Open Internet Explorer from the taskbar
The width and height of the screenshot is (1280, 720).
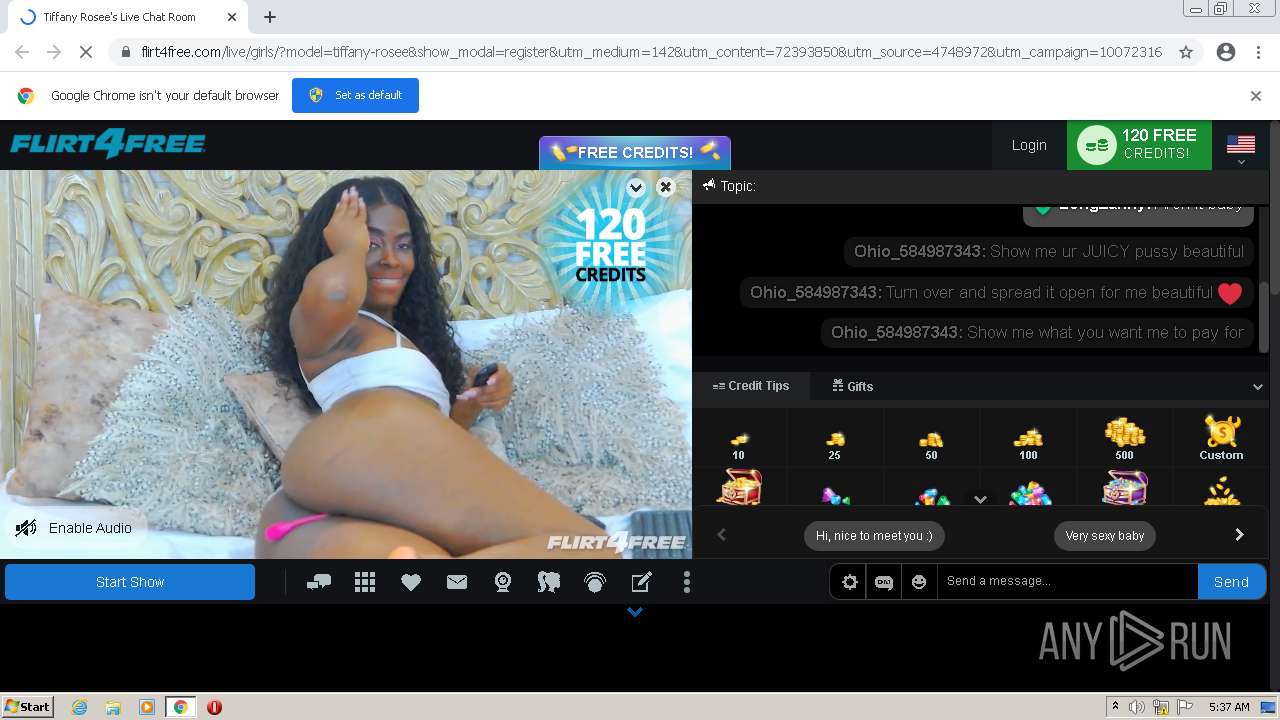[x=79, y=707]
